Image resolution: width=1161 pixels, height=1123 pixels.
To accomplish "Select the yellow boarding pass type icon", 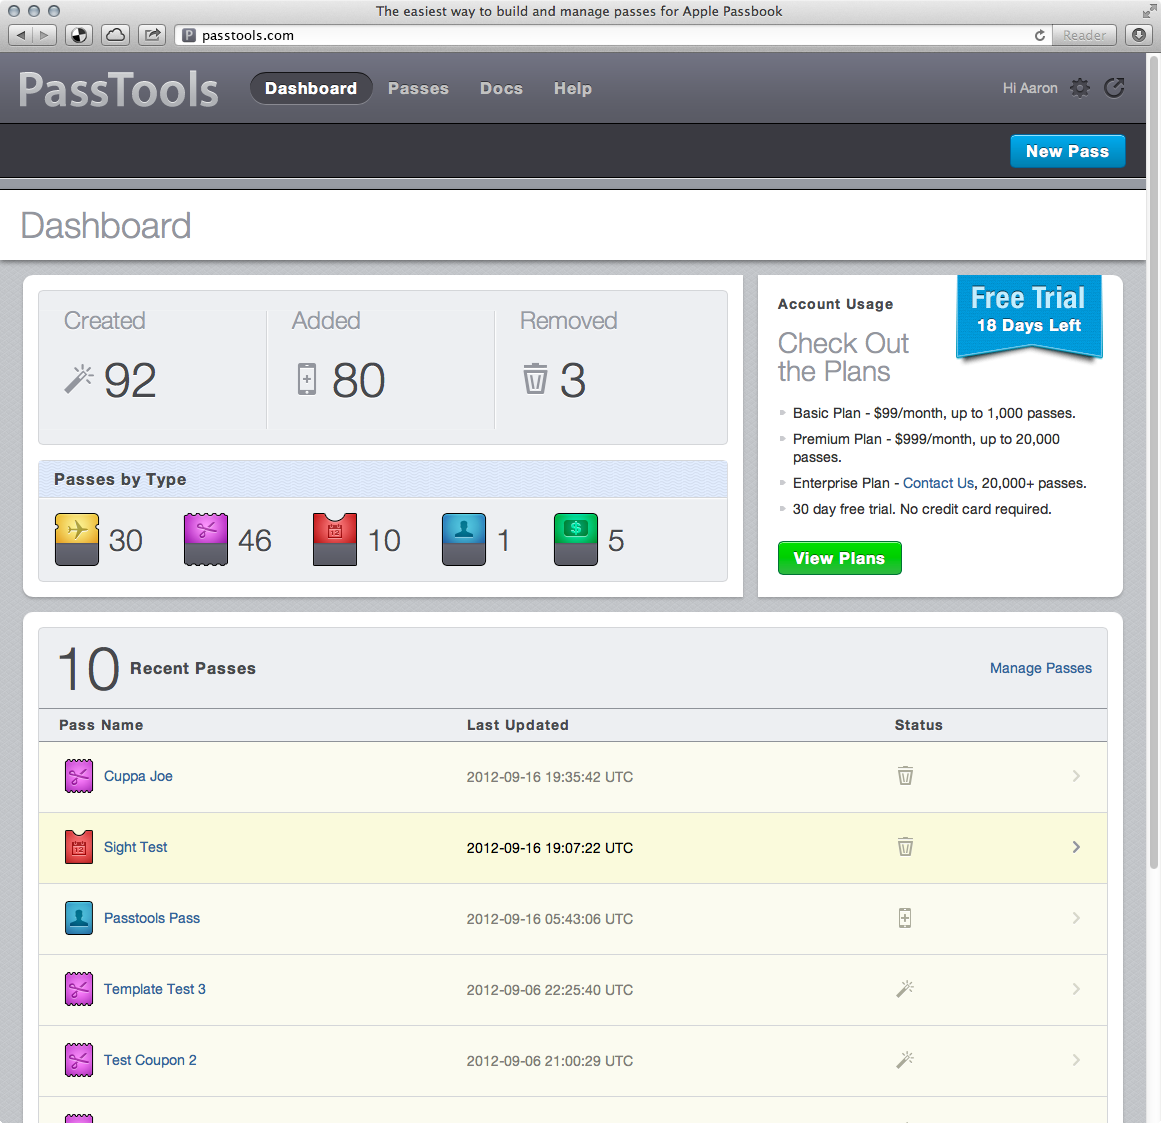I will (x=77, y=539).
